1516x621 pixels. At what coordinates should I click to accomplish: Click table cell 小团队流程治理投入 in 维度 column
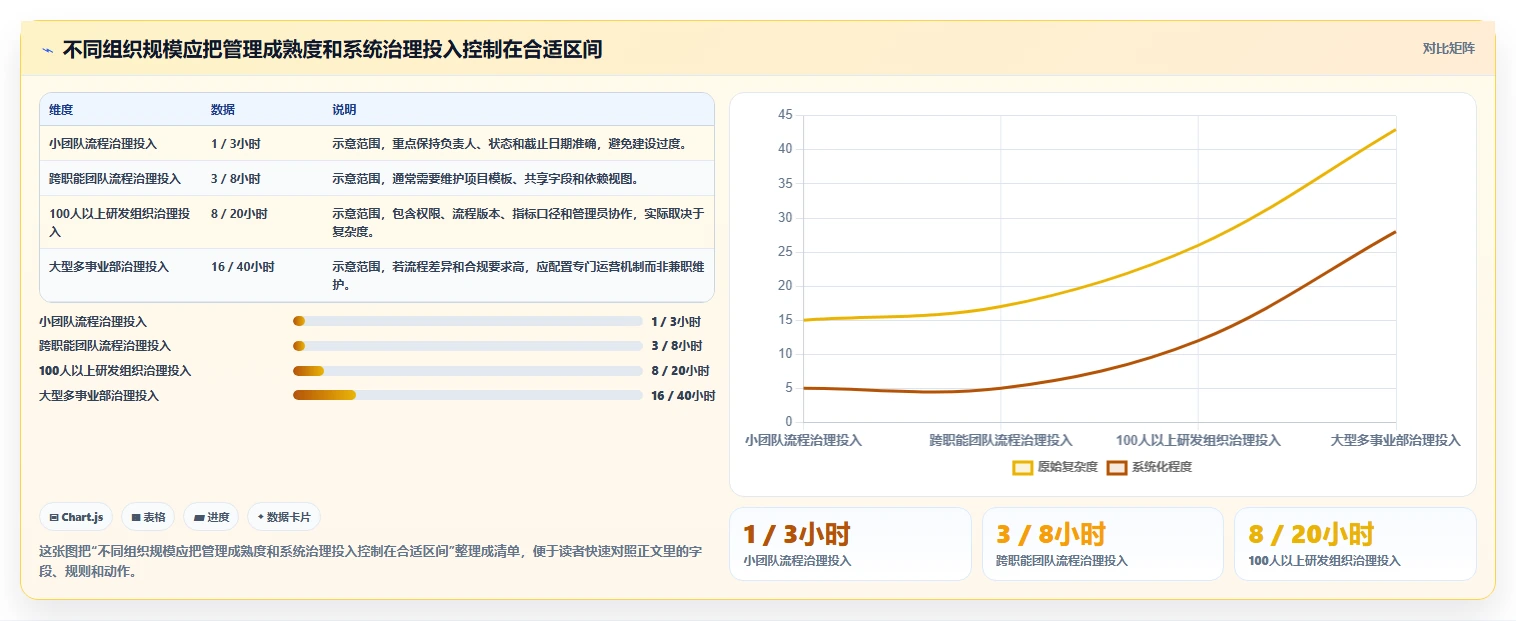pos(103,144)
